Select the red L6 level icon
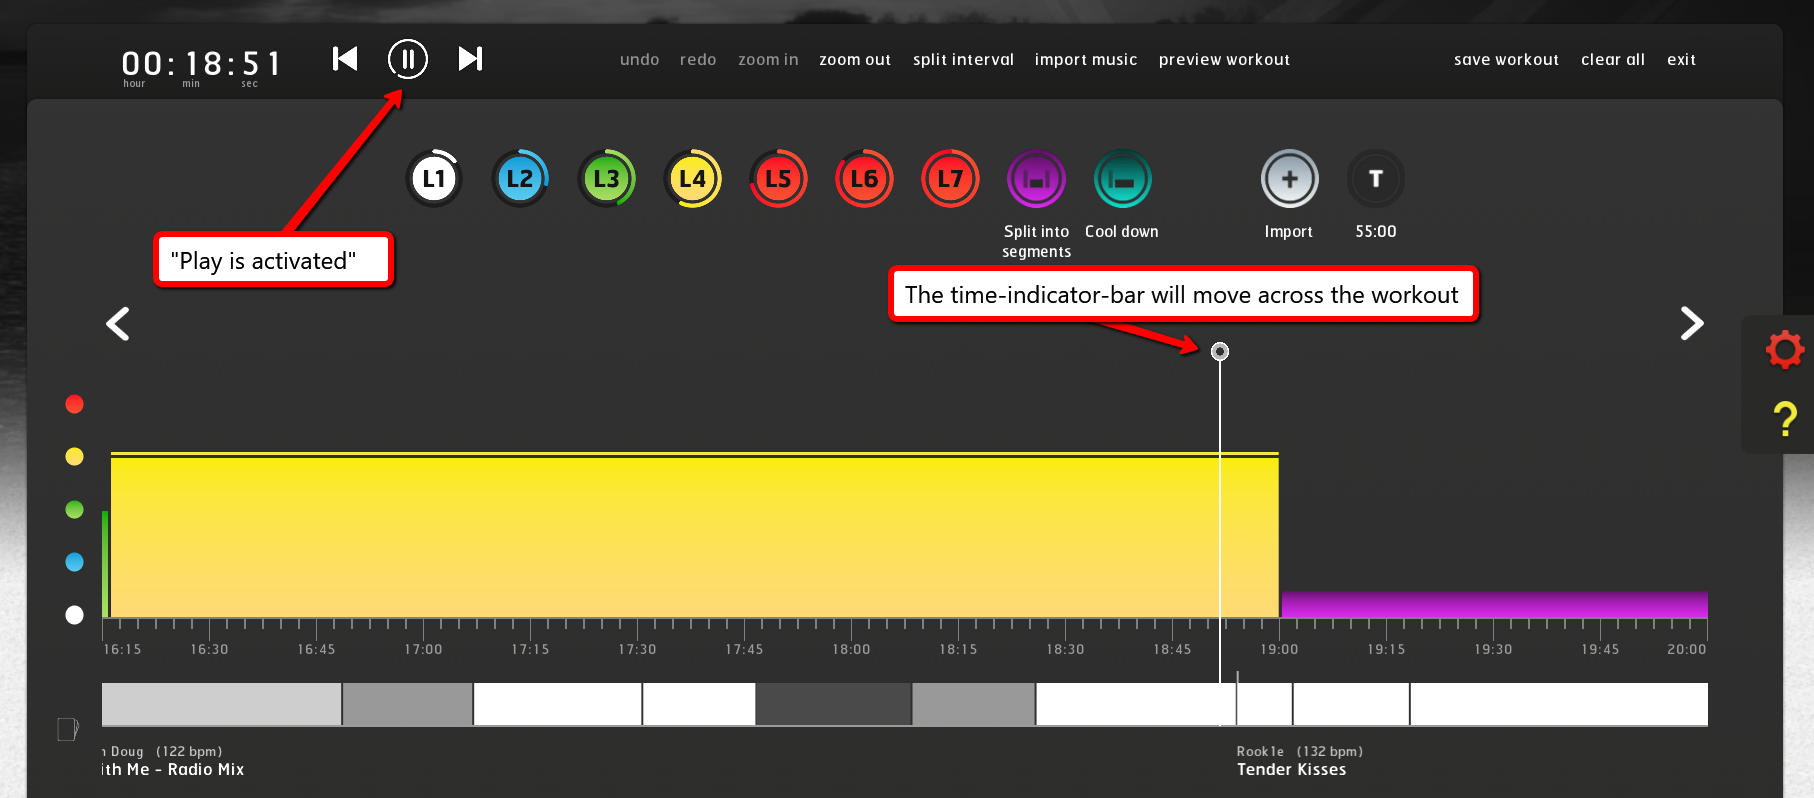 coord(864,179)
